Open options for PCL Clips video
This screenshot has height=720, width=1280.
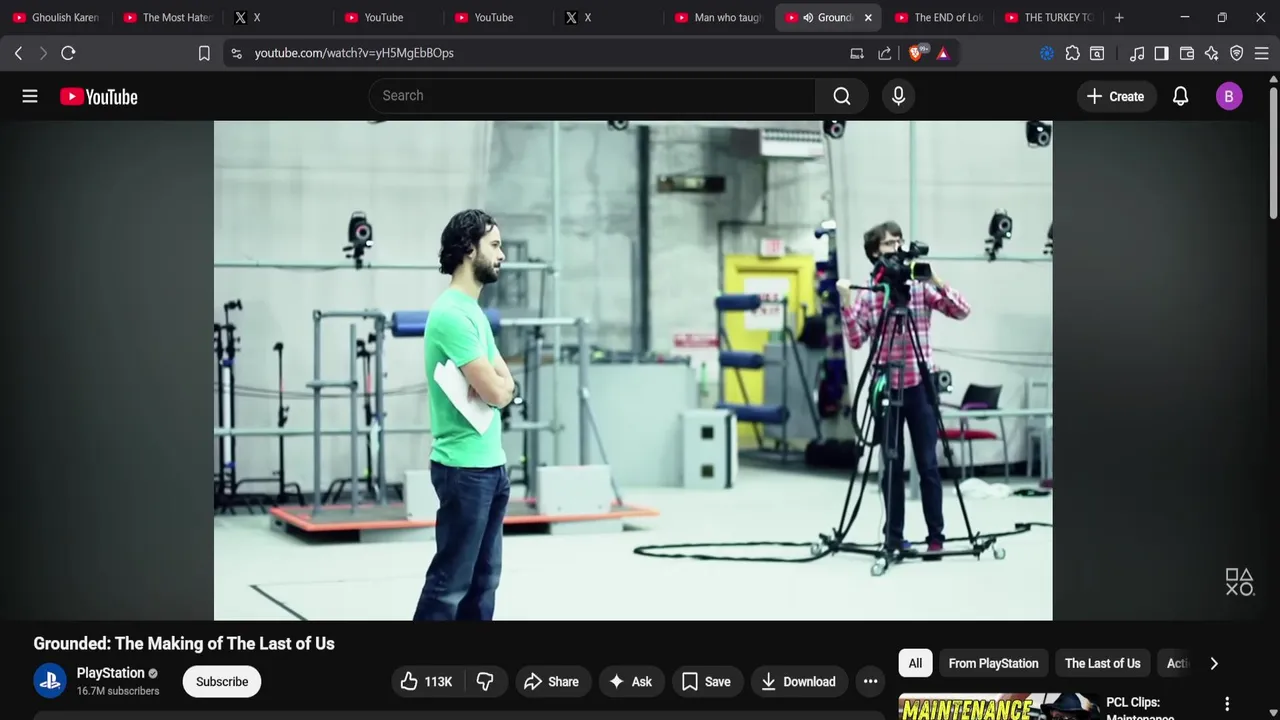point(1227,704)
